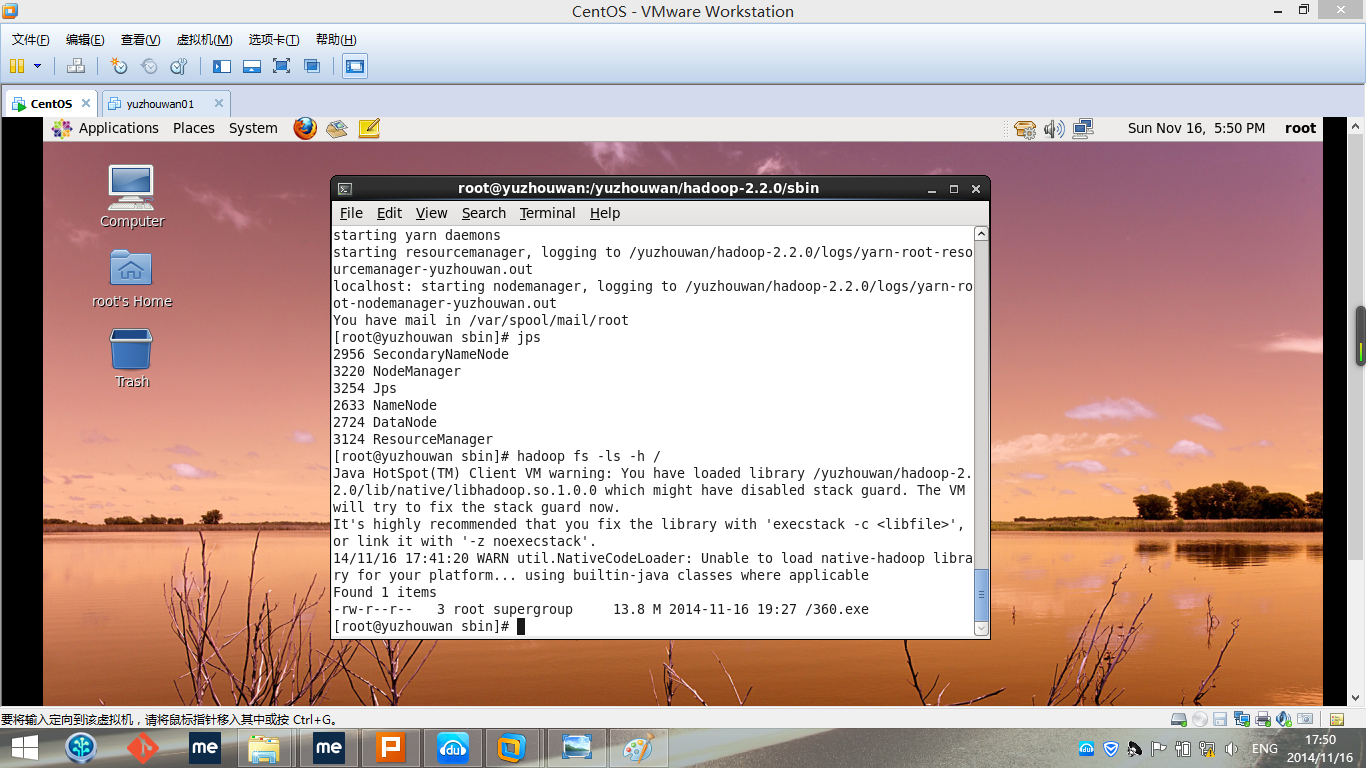Toggle Unity mode in VMware toolbar

pos(312,66)
